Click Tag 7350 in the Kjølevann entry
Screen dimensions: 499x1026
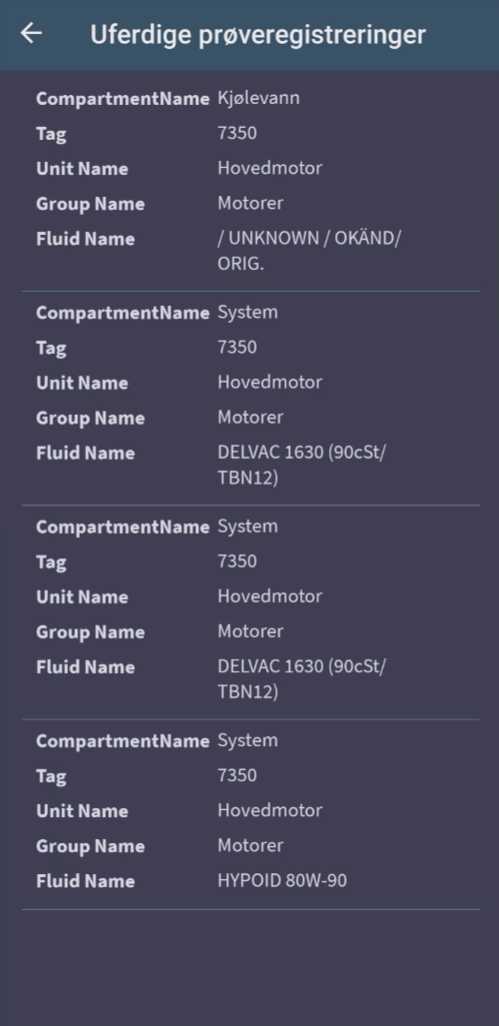pos(237,133)
